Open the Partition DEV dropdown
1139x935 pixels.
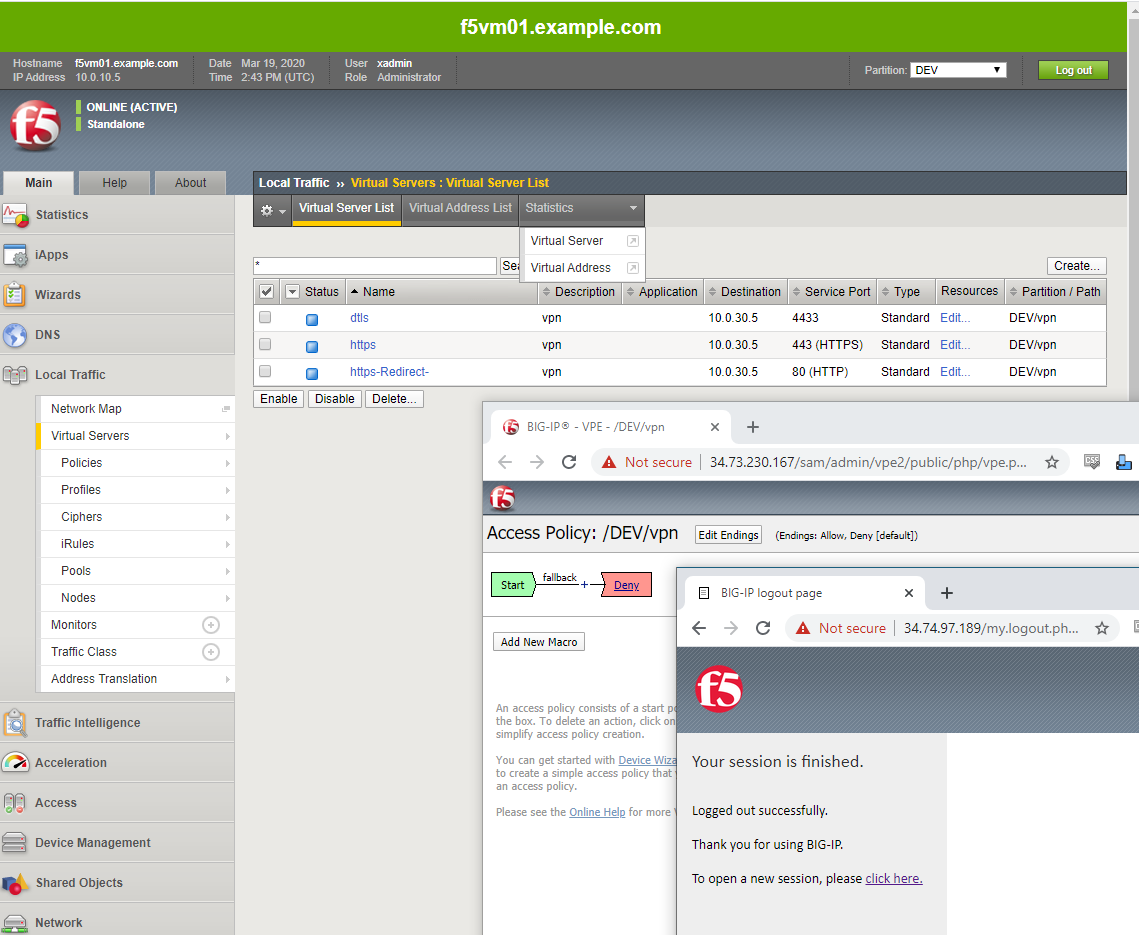958,70
